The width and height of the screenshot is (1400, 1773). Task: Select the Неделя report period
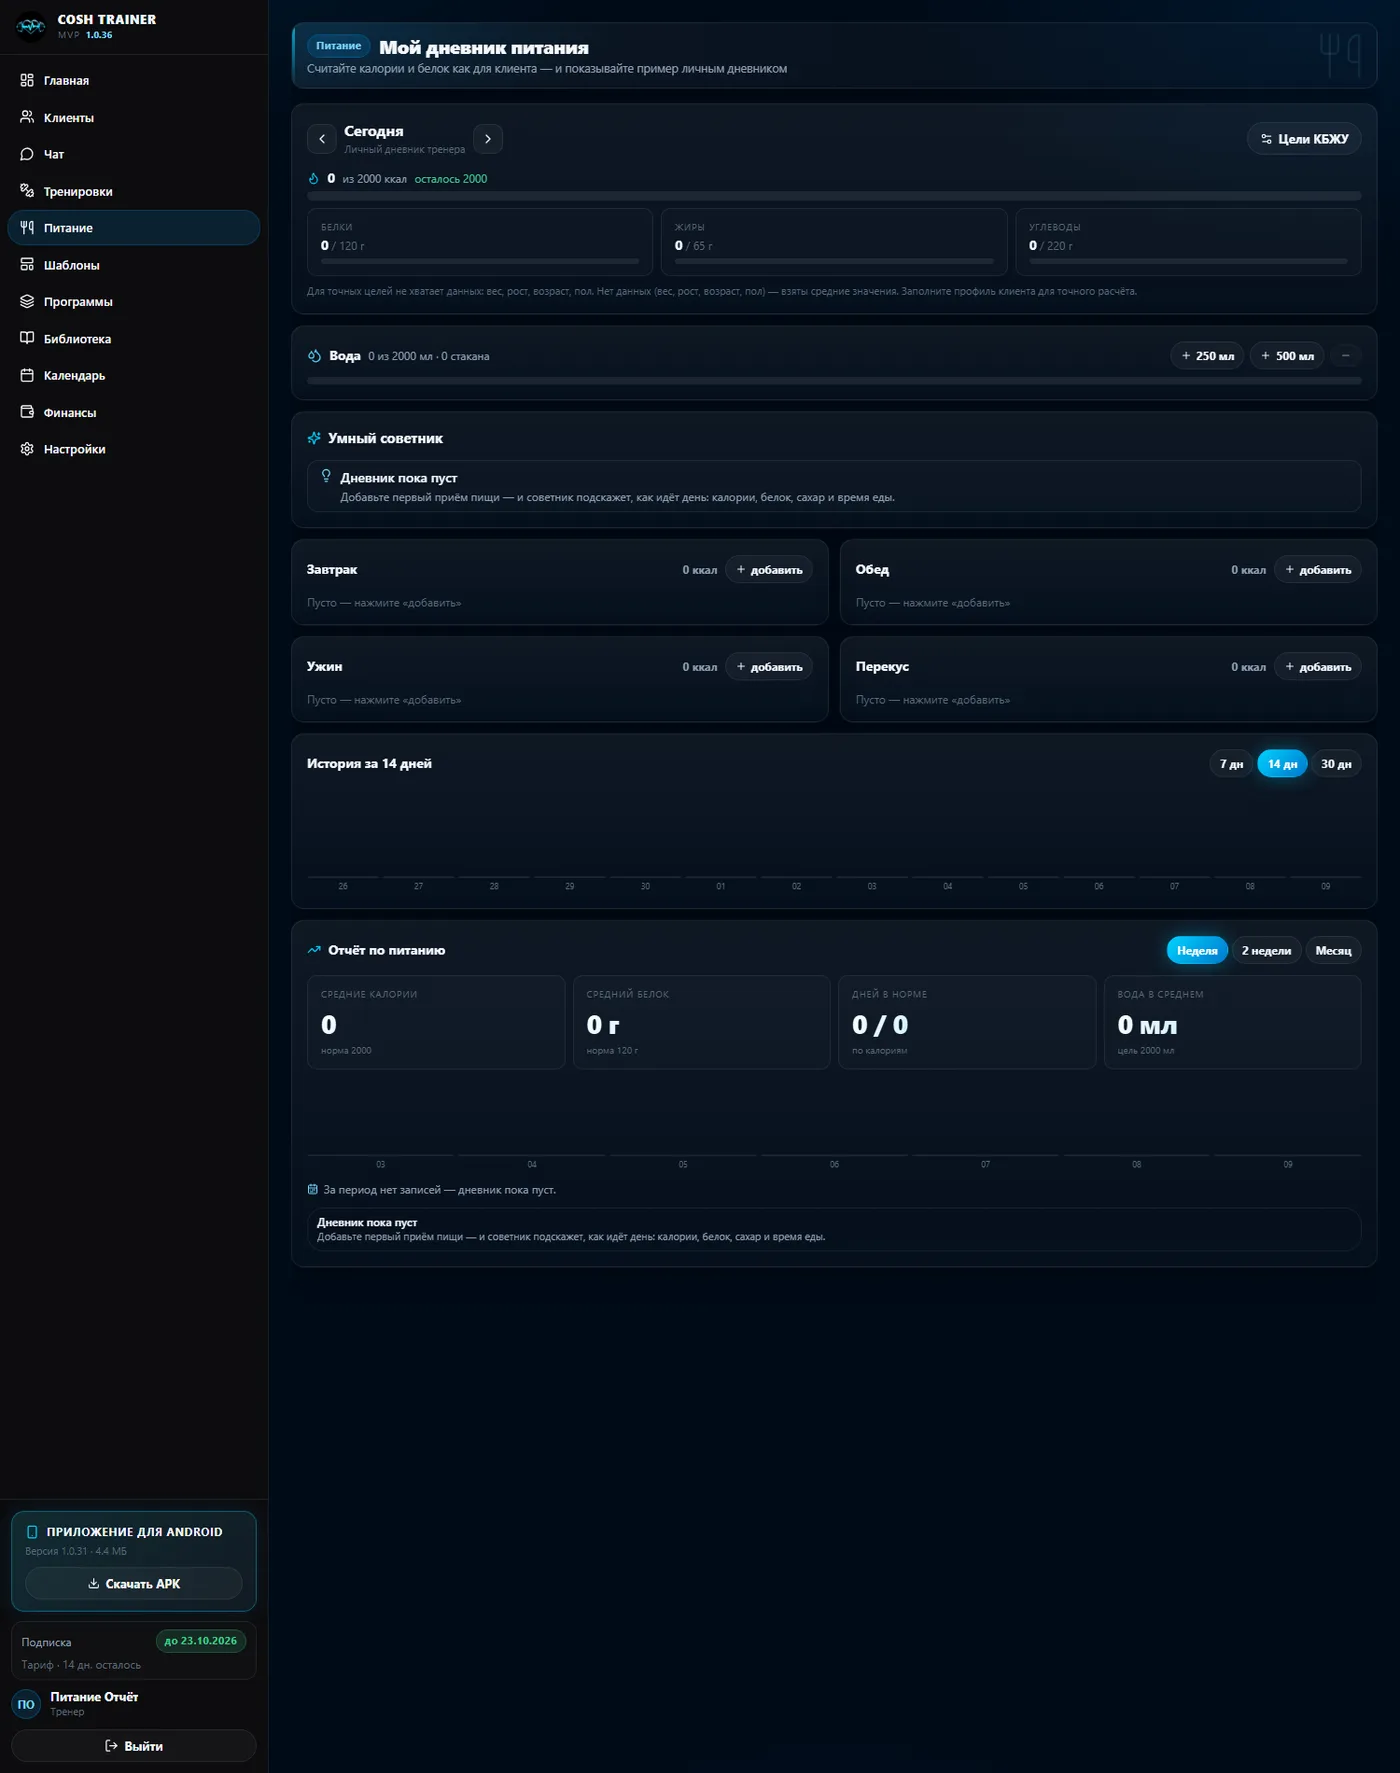(x=1197, y=951)
